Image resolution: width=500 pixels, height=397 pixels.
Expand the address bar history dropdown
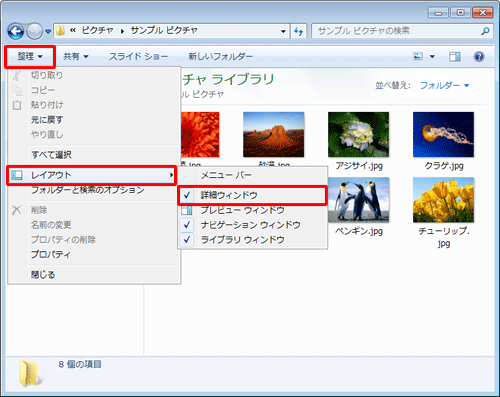coord(283,31)
